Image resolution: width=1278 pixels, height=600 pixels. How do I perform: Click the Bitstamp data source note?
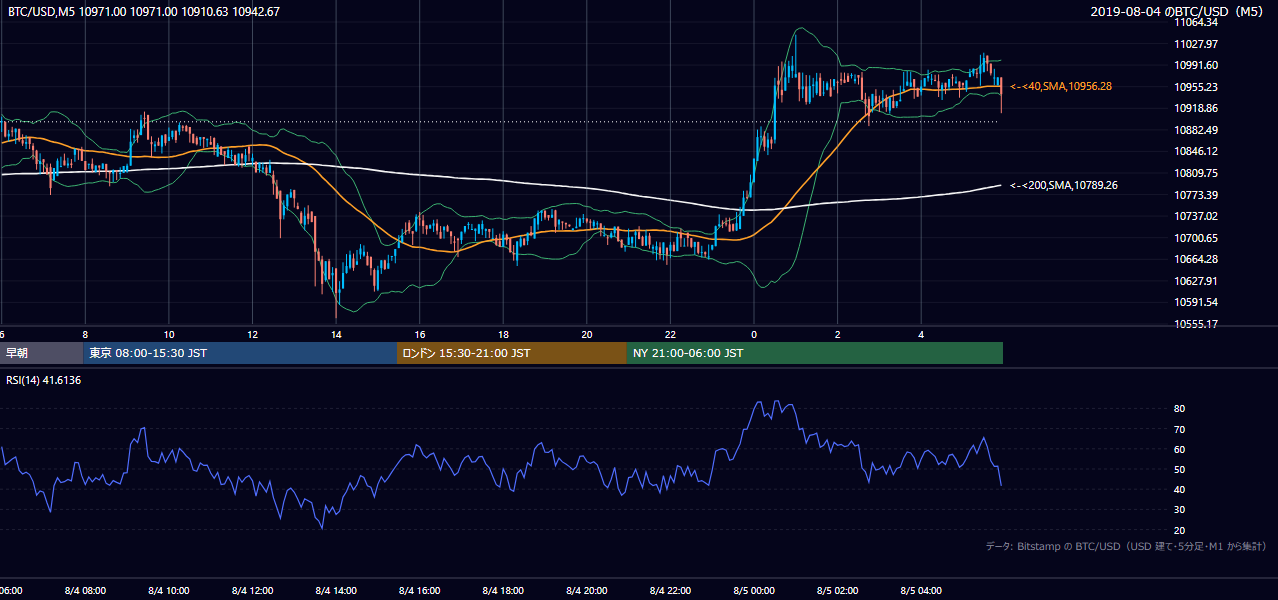[1126, 546]
